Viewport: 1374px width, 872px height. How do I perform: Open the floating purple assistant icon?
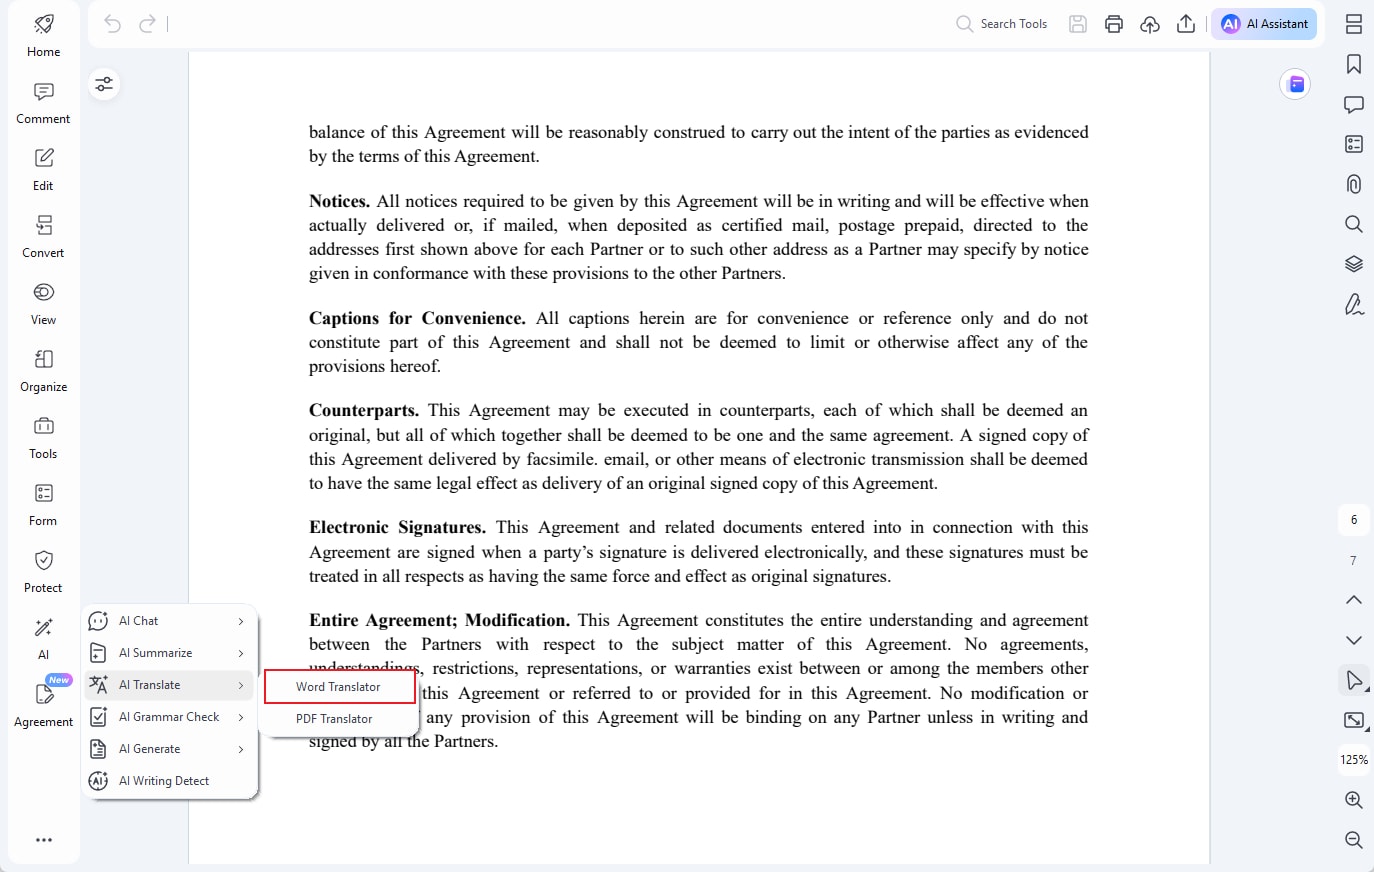tap(1296, 84)
